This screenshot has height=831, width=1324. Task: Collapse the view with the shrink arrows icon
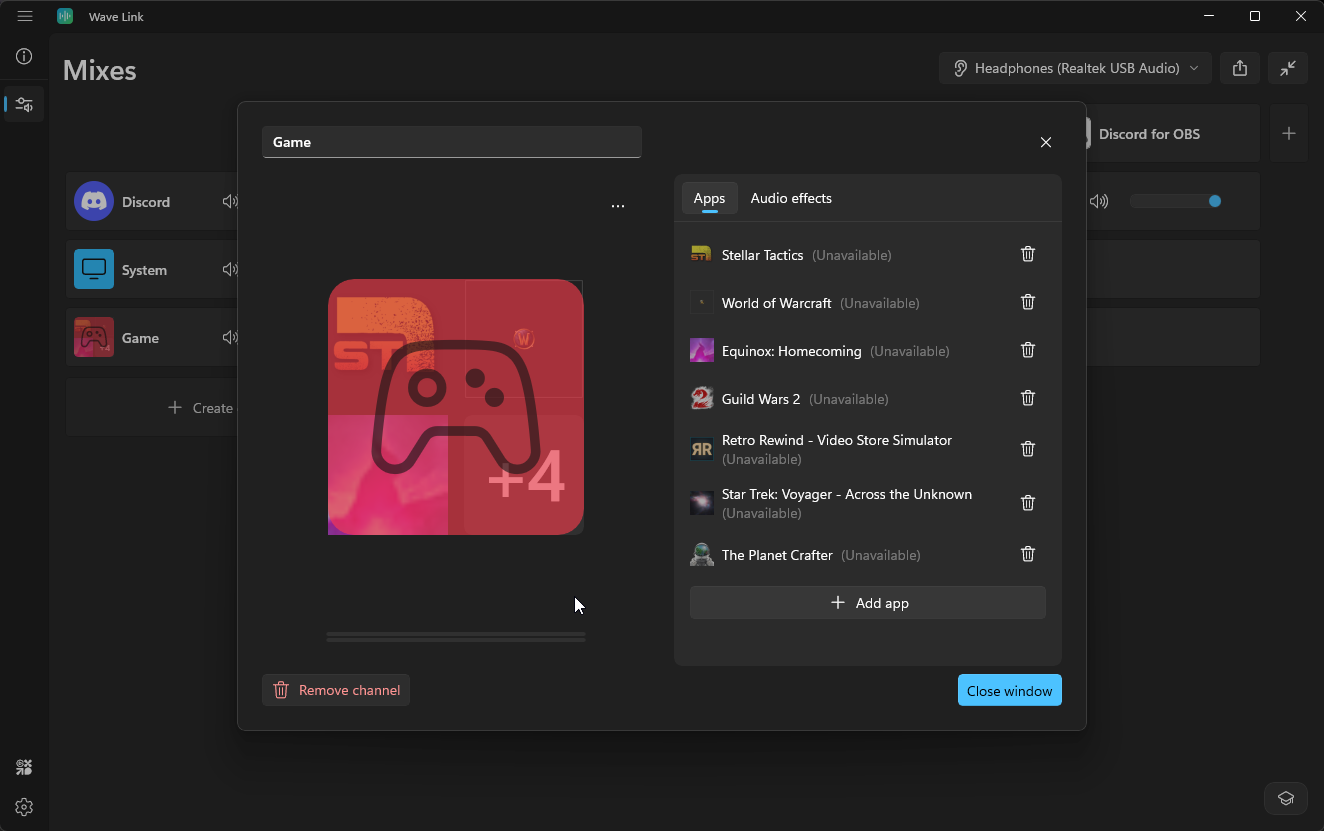tap(1288, 68)
